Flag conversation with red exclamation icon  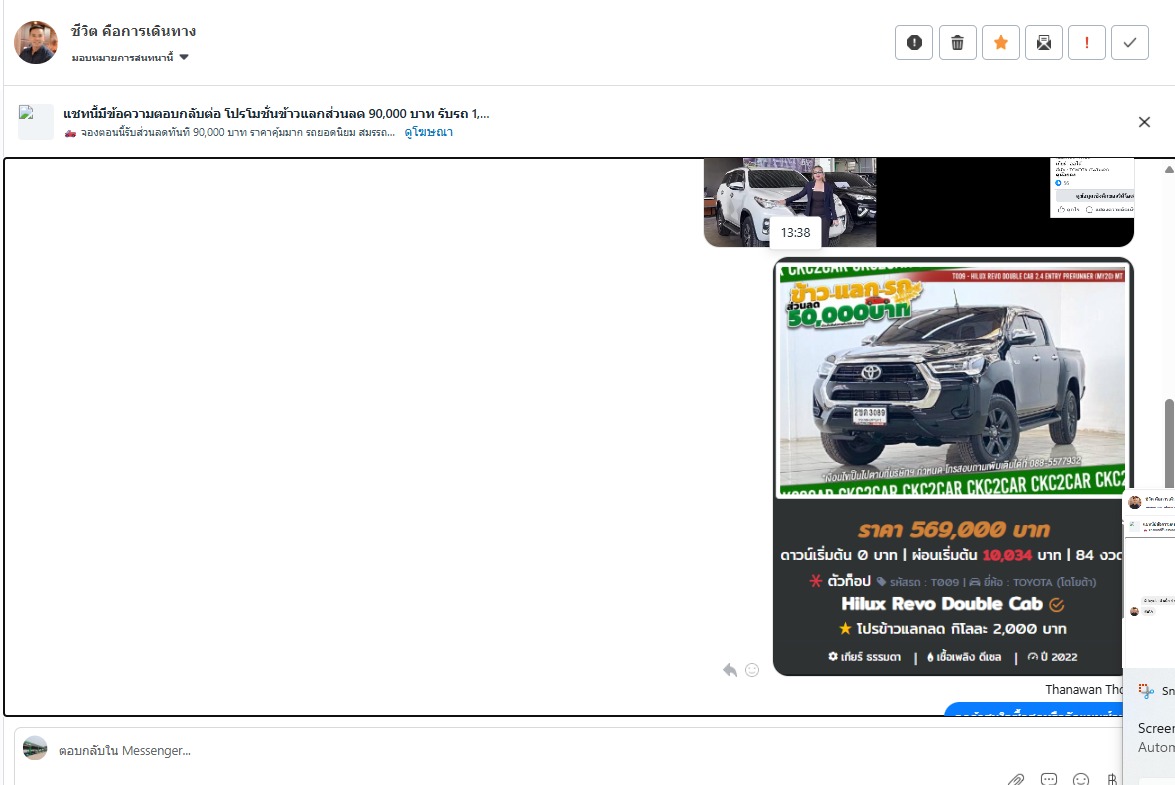coord(1087,43)
